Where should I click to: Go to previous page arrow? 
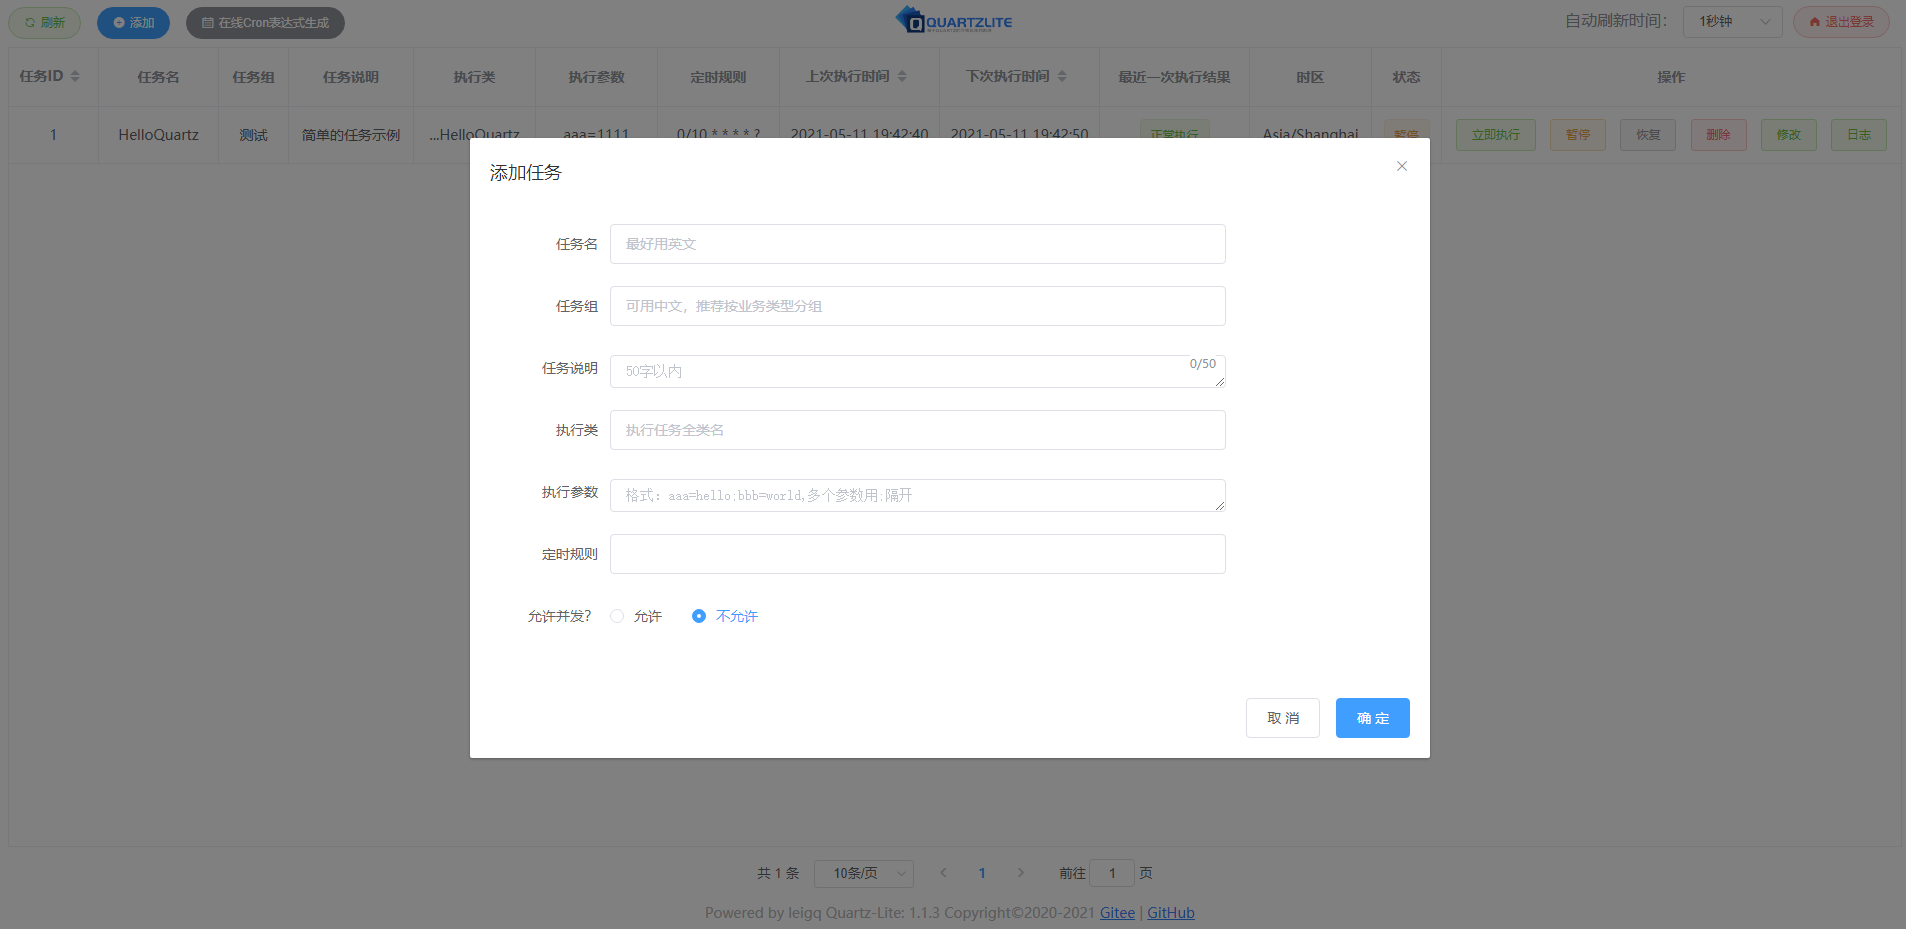(943, 873)
